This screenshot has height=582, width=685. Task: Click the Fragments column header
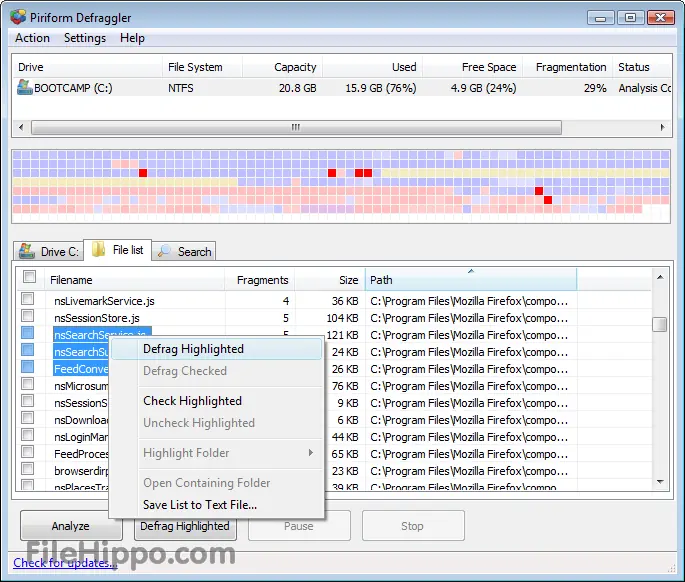click(x=260, y=280)
